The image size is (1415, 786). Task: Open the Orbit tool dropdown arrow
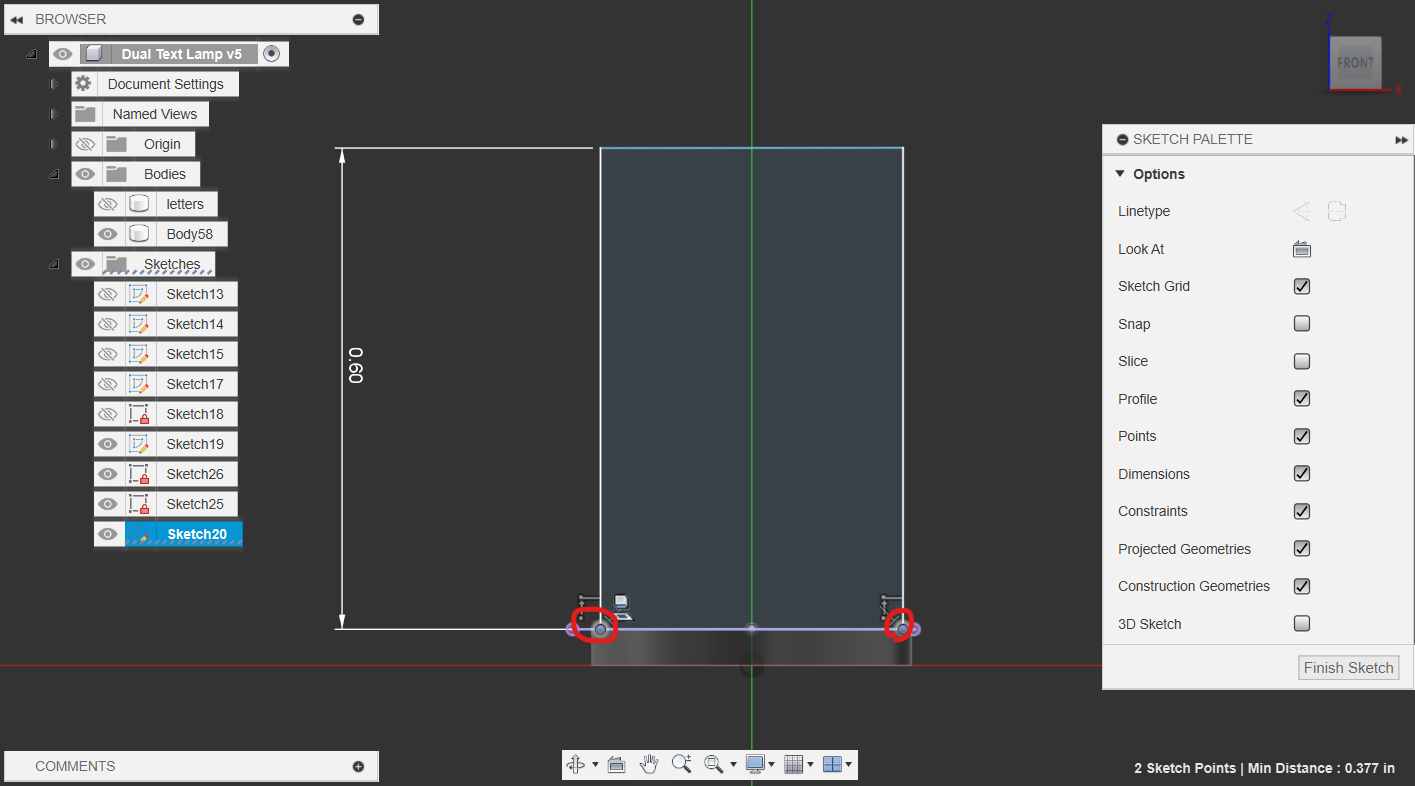(595, 765)
